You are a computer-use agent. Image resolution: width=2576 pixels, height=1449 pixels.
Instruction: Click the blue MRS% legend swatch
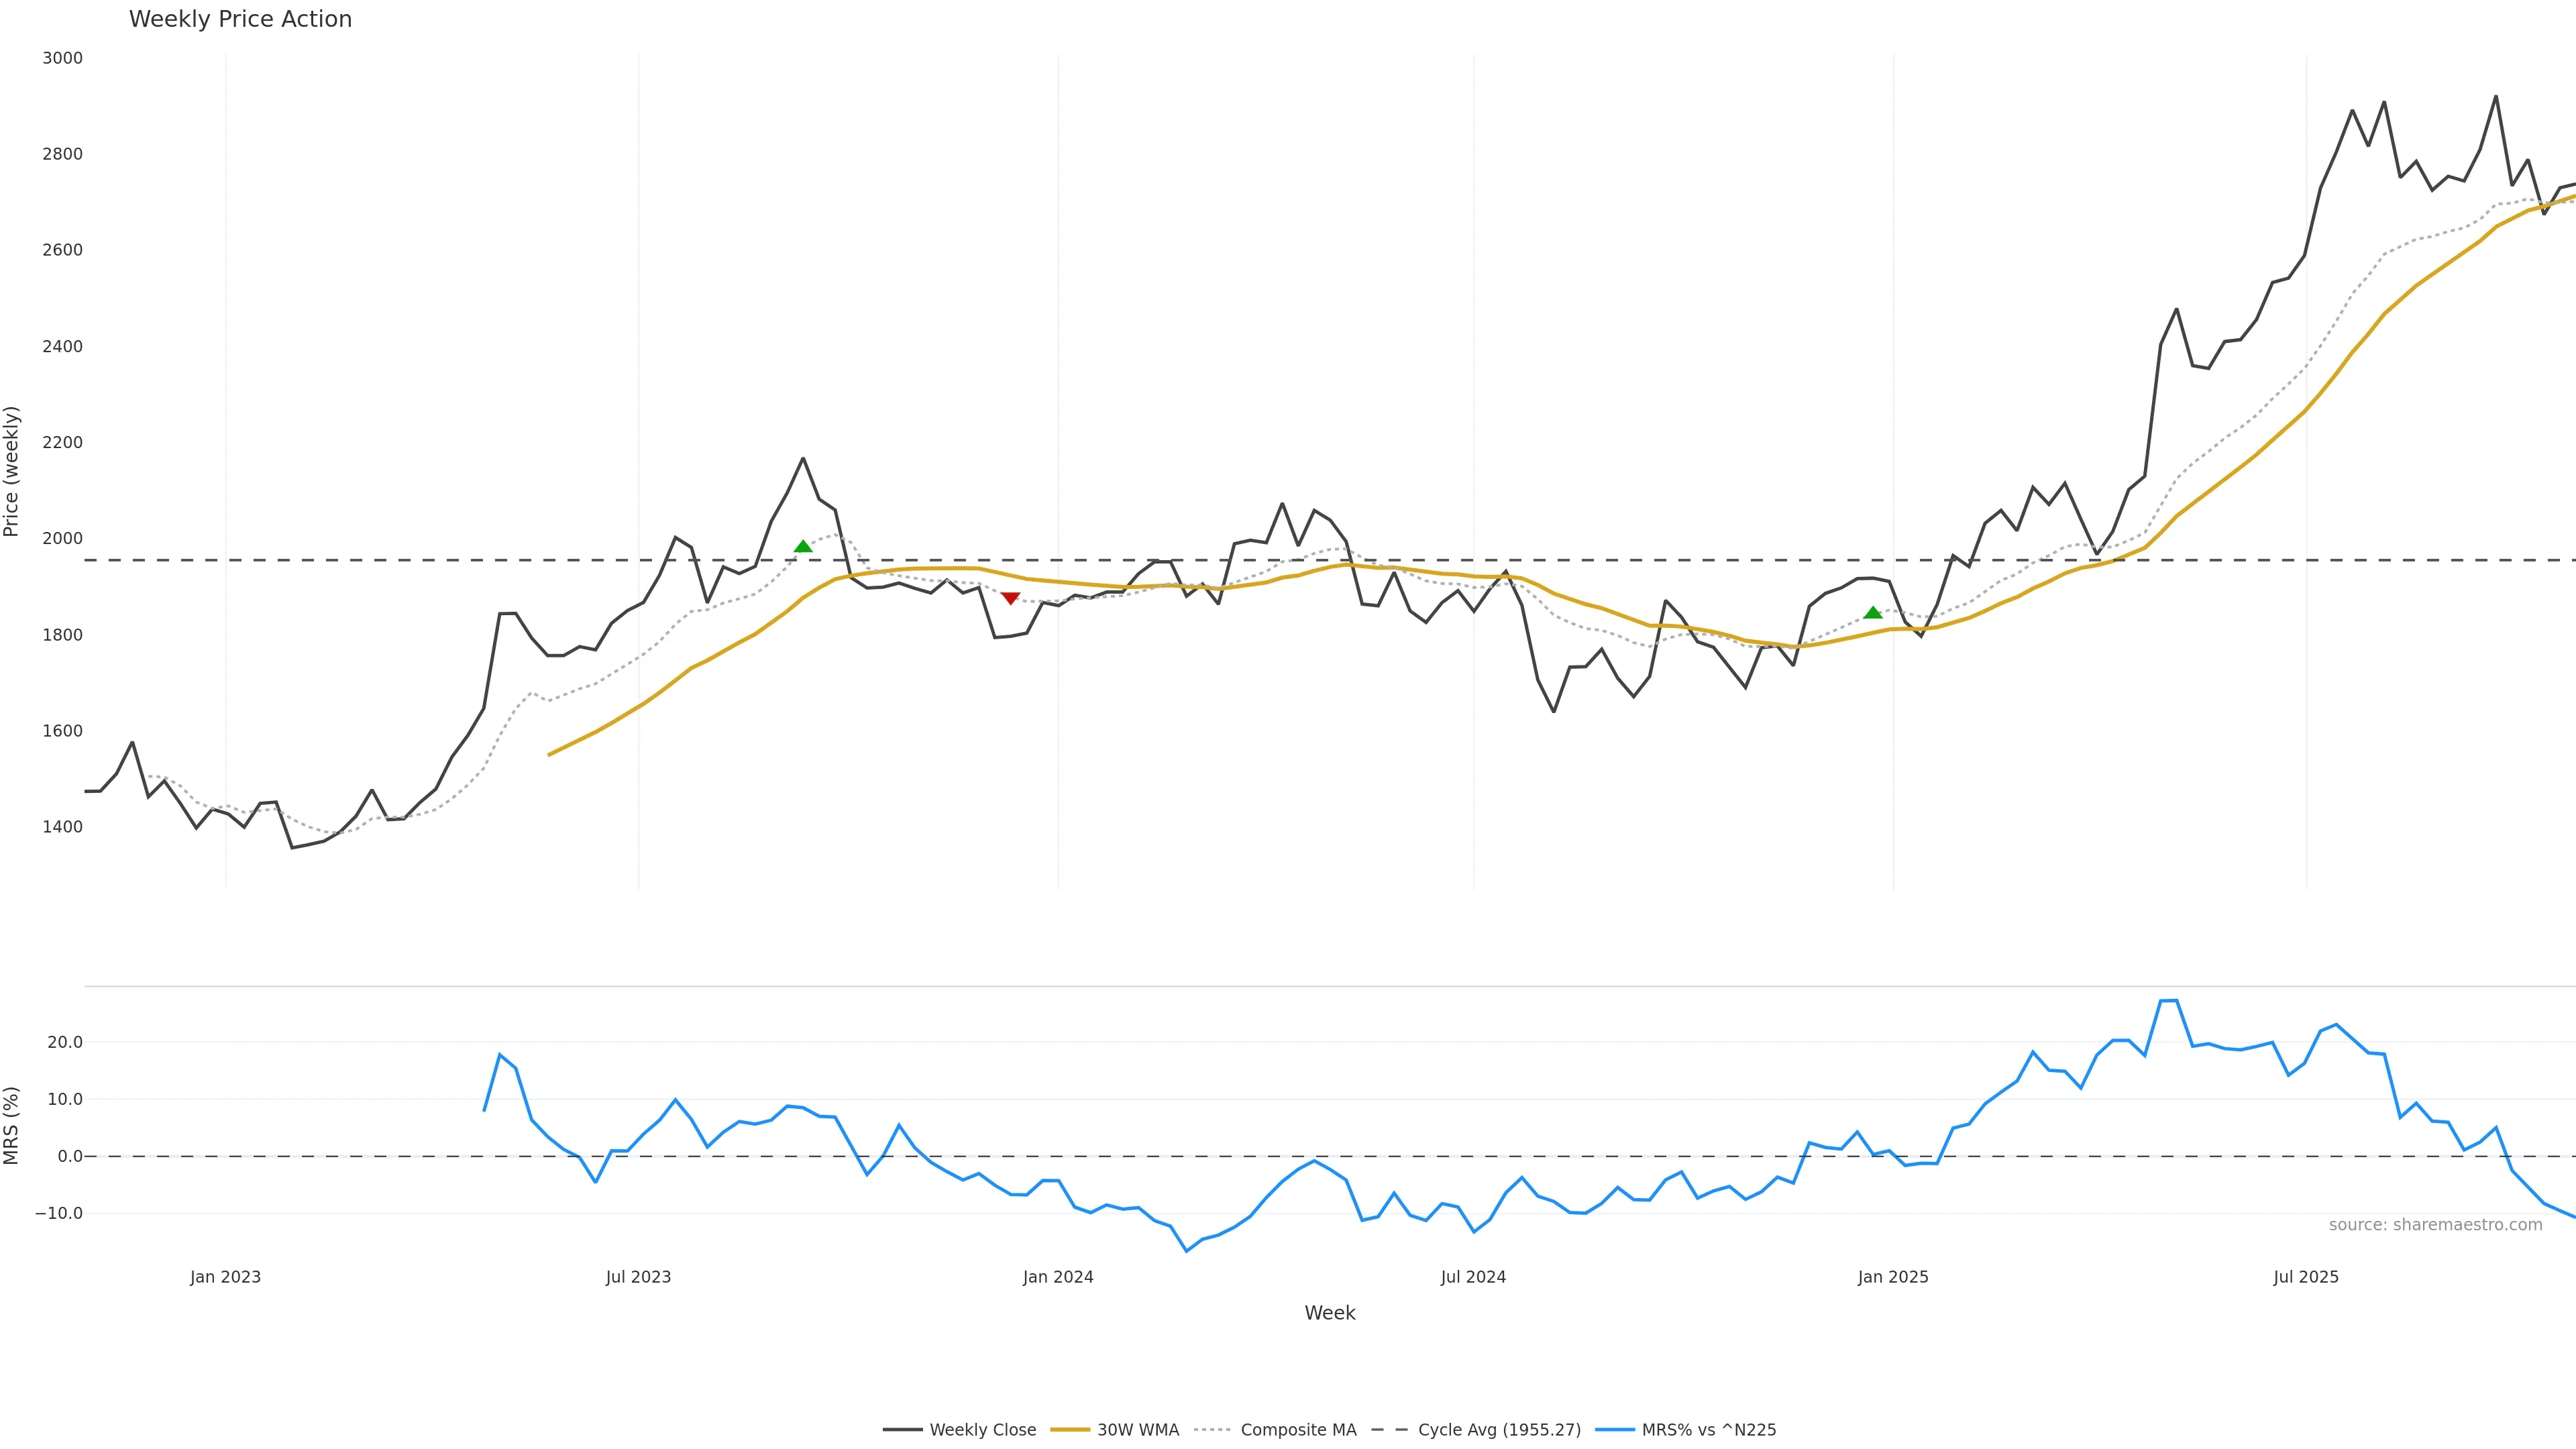(1614, 1430)
